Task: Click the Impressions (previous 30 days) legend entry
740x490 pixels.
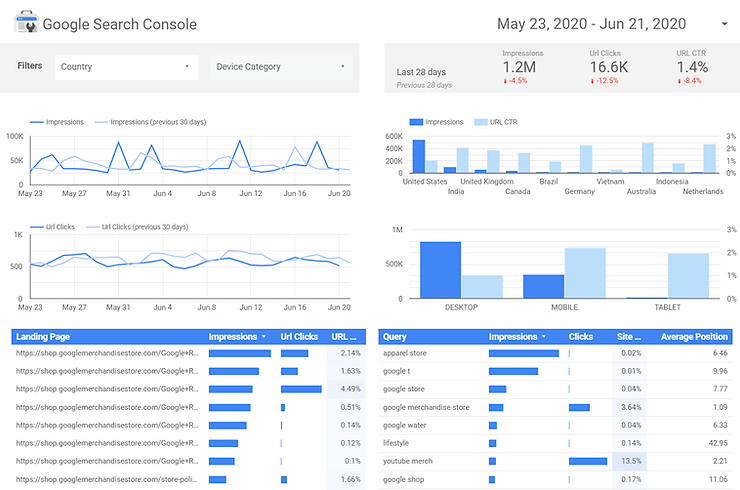Action: (x=151, y=122)
